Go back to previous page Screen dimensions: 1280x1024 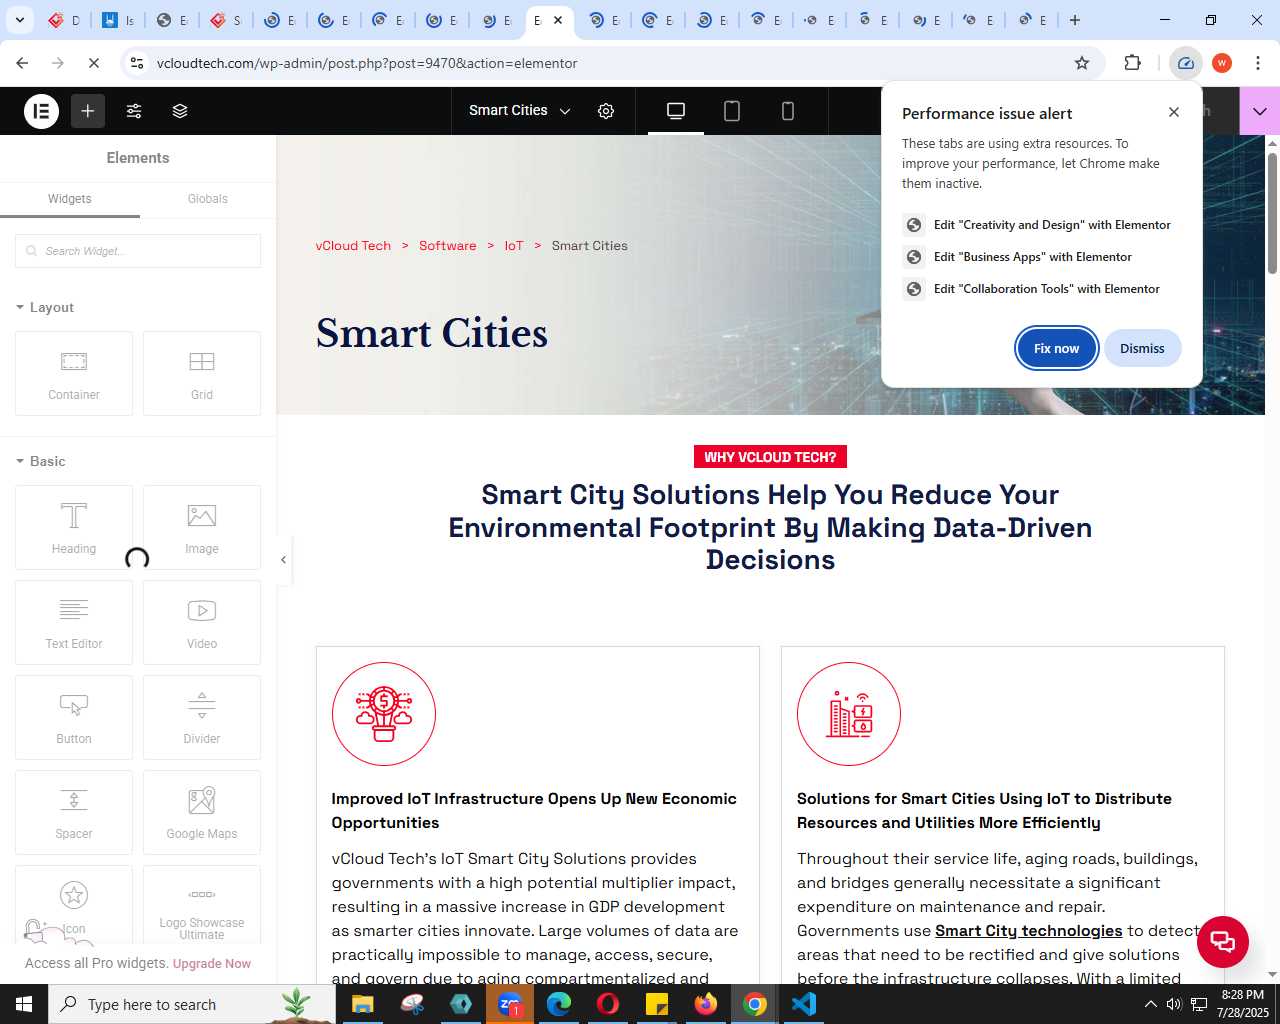(x=22, y=63)
